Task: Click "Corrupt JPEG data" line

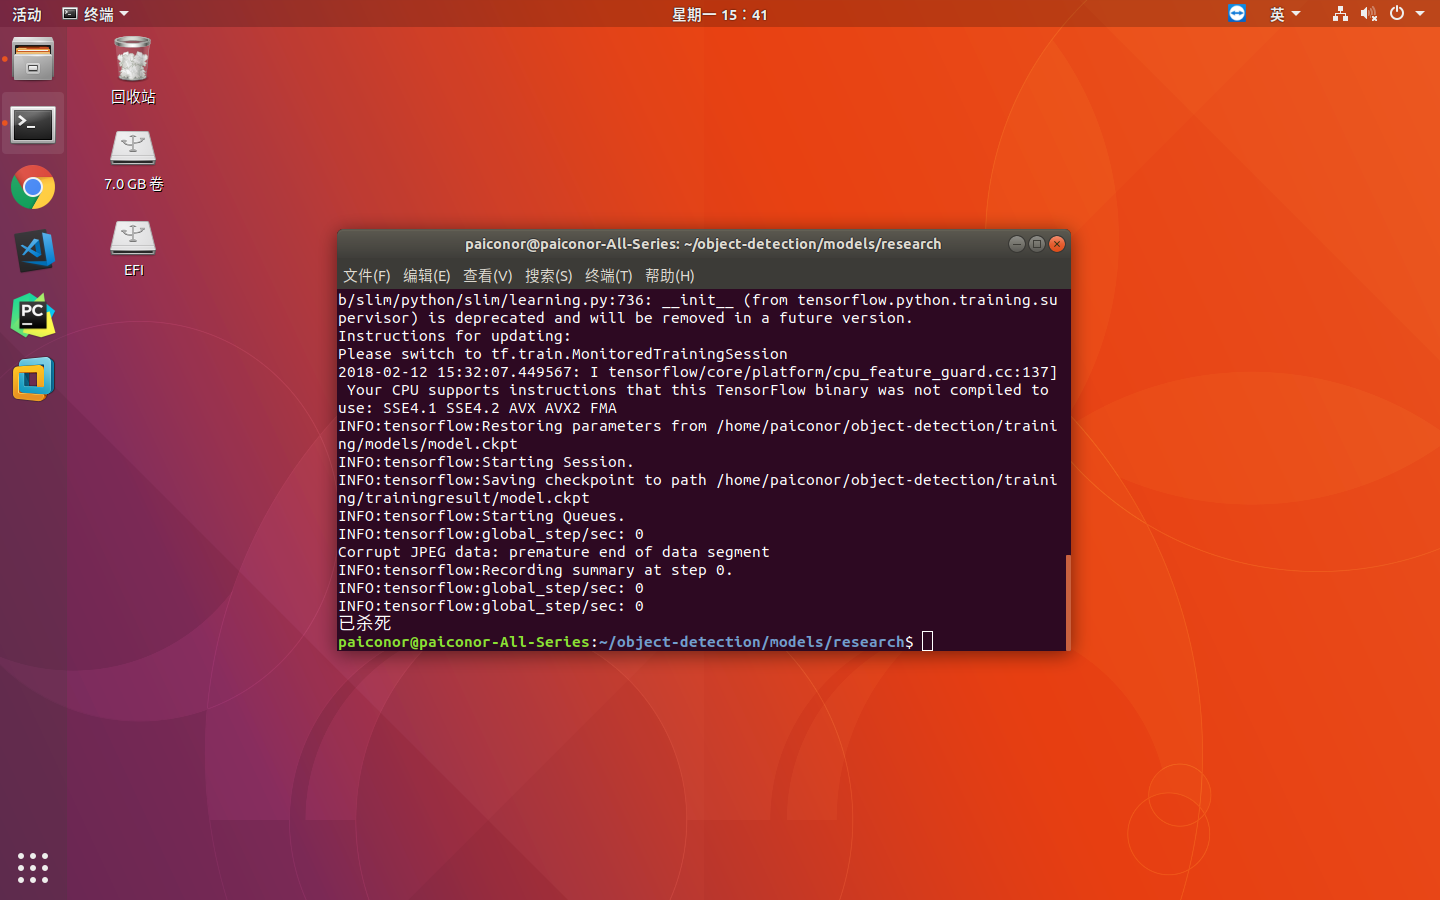Action: (553, 552)
